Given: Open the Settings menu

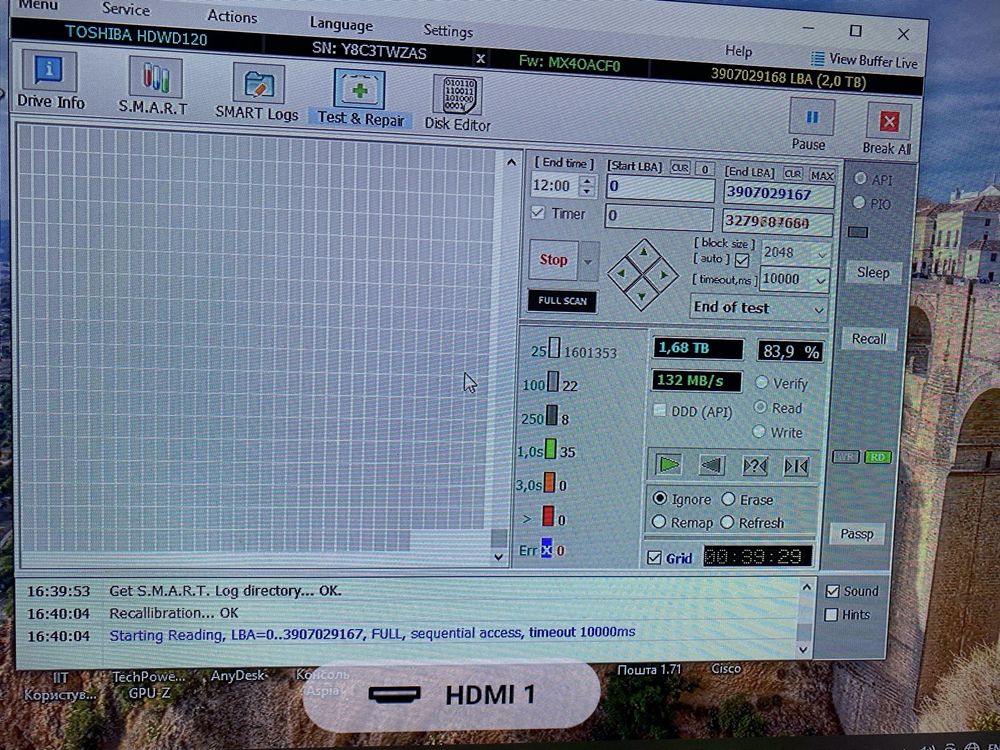Looking at the screenshot, I should click(x=448, y=30).
